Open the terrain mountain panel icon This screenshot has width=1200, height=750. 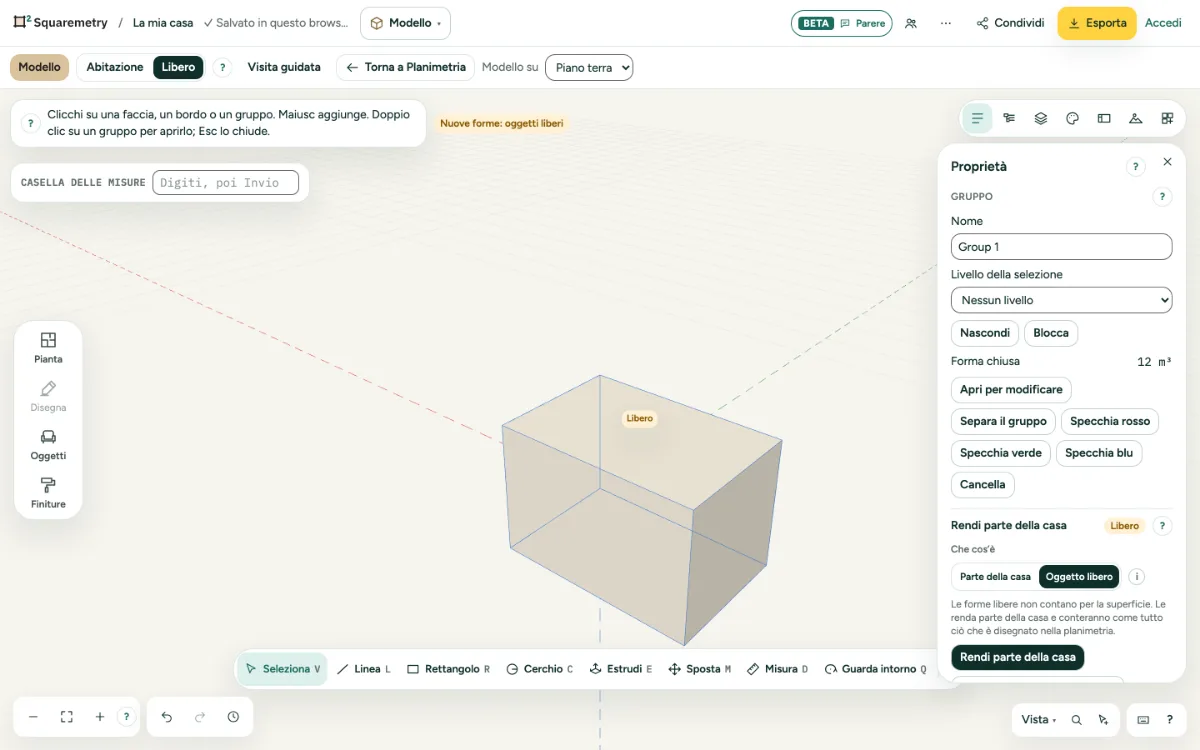[x=1135, y=118]
